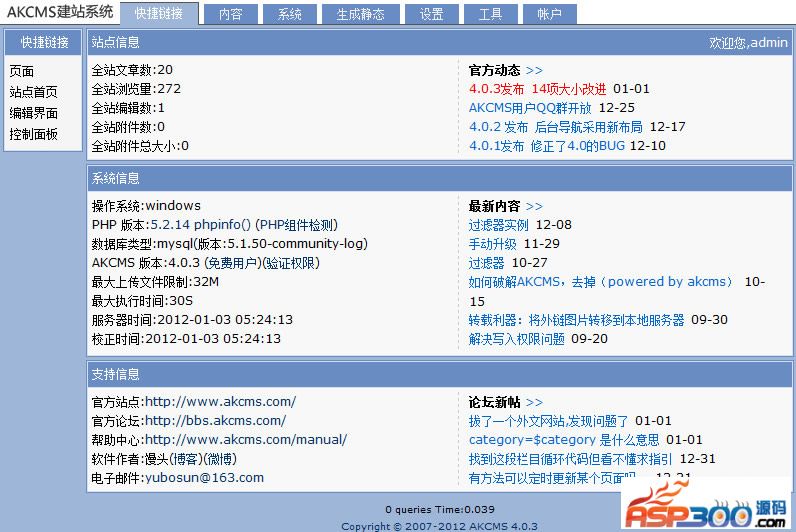
Task: Click the author's 微博 link
Action: (x=219, y=459)
